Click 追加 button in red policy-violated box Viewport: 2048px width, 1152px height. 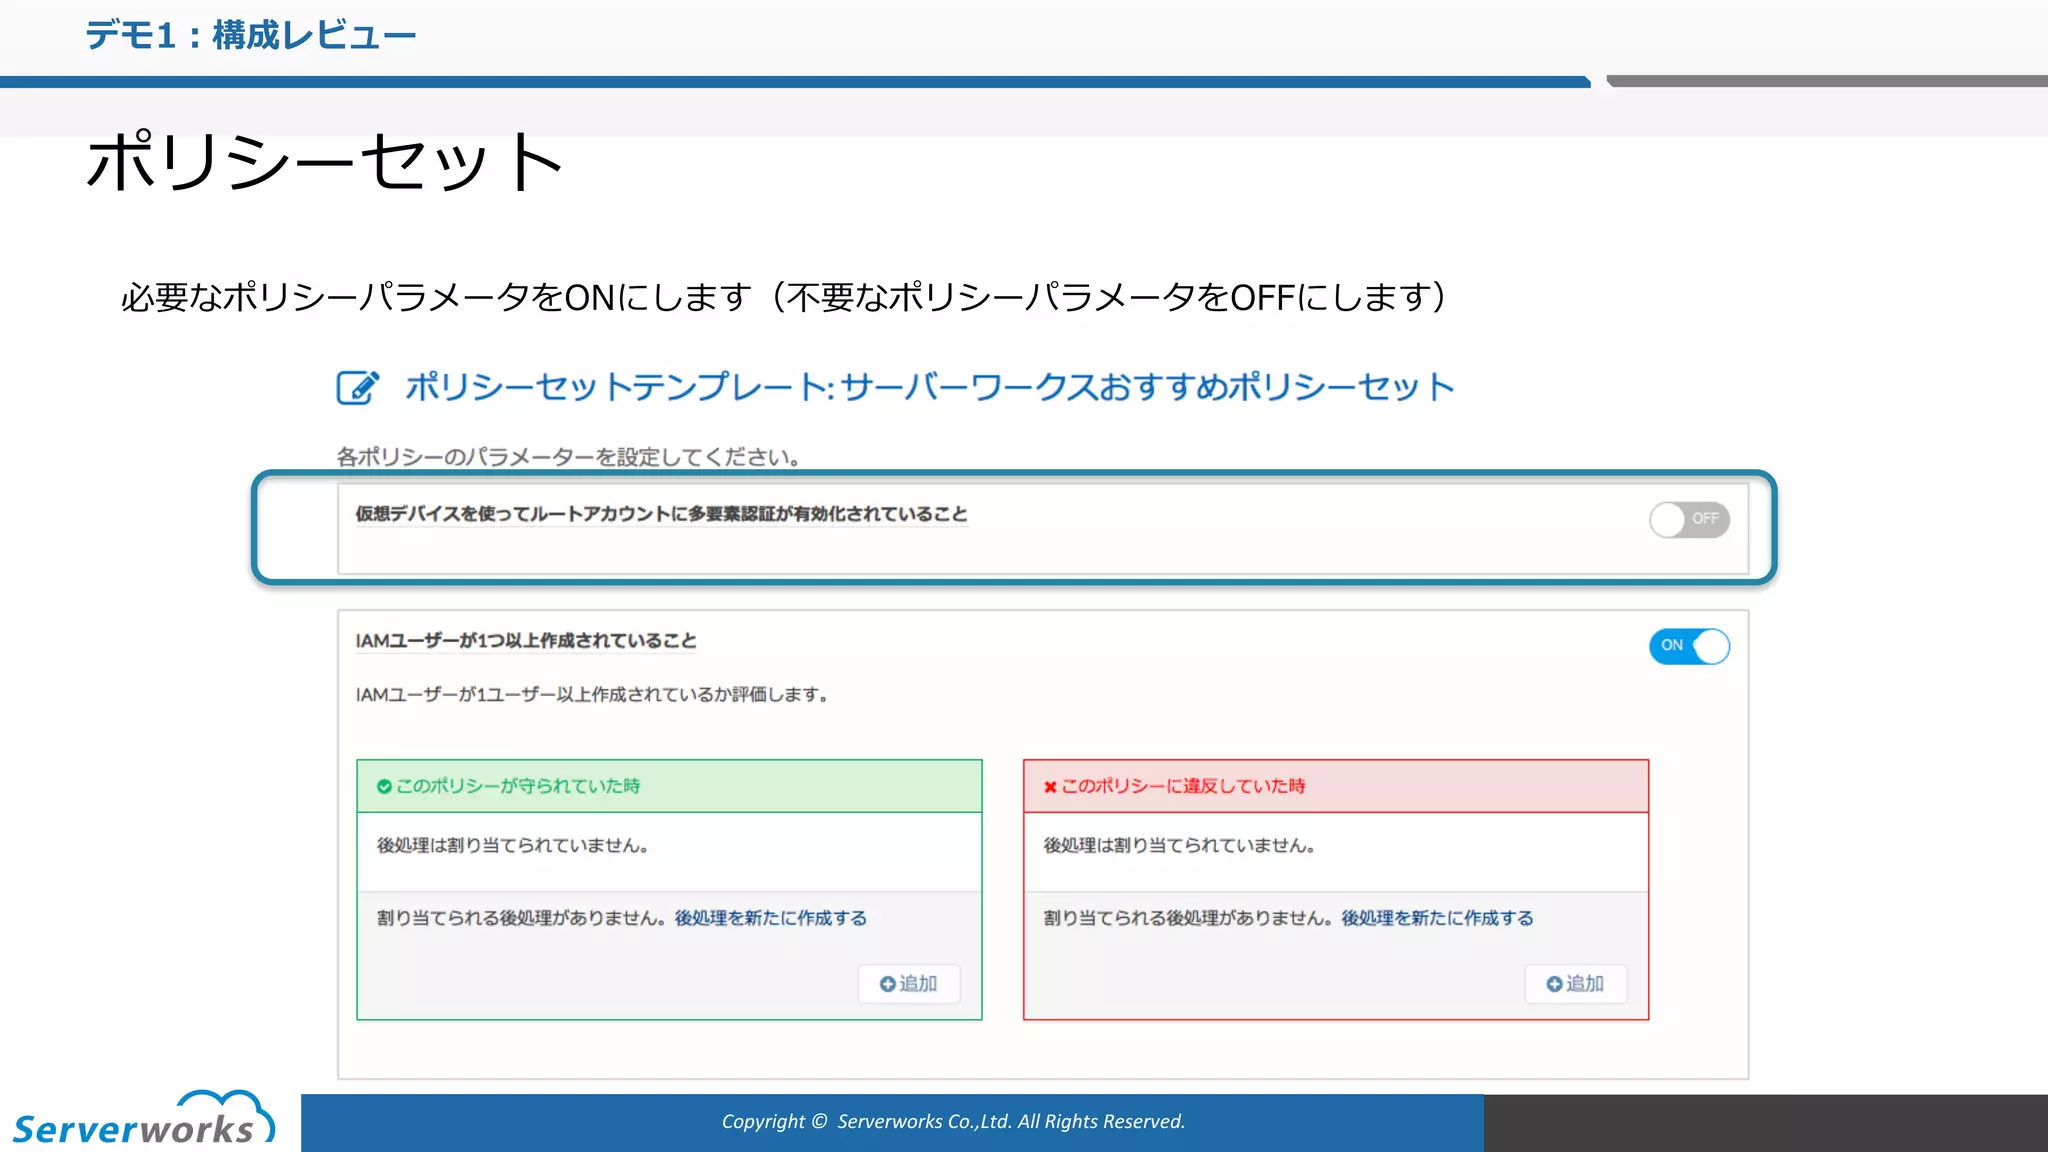(1575, 984)
